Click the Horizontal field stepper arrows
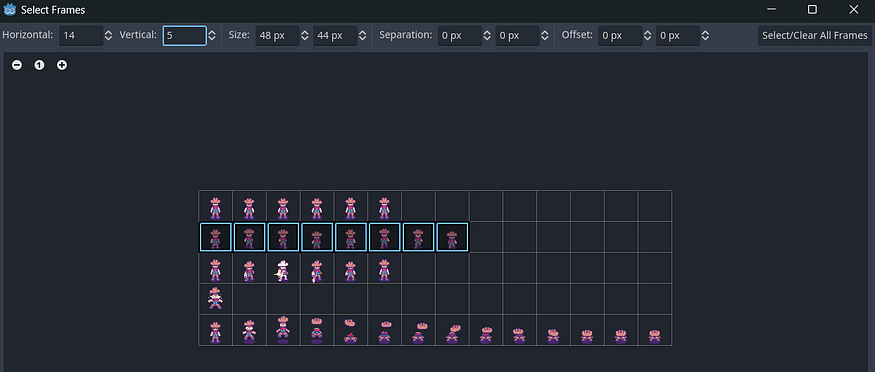Image resolution: width=875 pixels, height=372 pixels. tap(108, 35)
